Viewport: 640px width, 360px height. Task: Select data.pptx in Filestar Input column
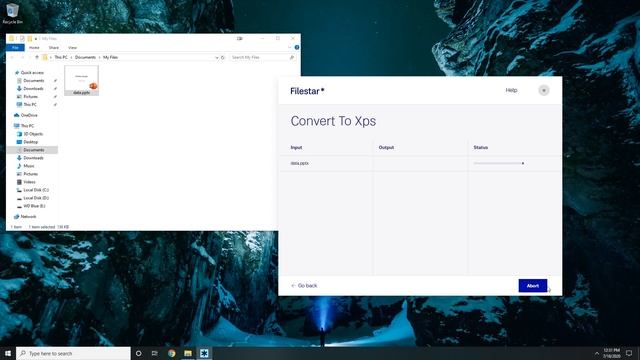[300, 163]
